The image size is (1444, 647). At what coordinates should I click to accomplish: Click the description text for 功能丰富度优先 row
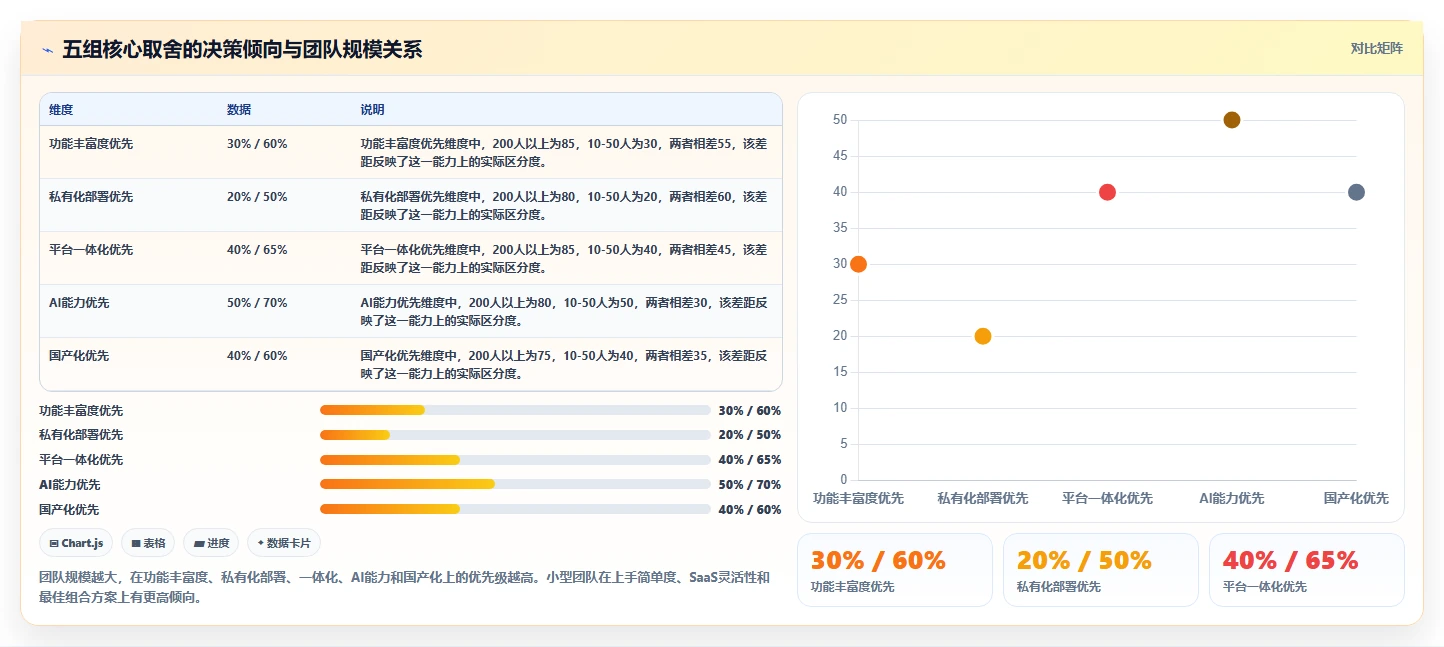click(564, 153)
